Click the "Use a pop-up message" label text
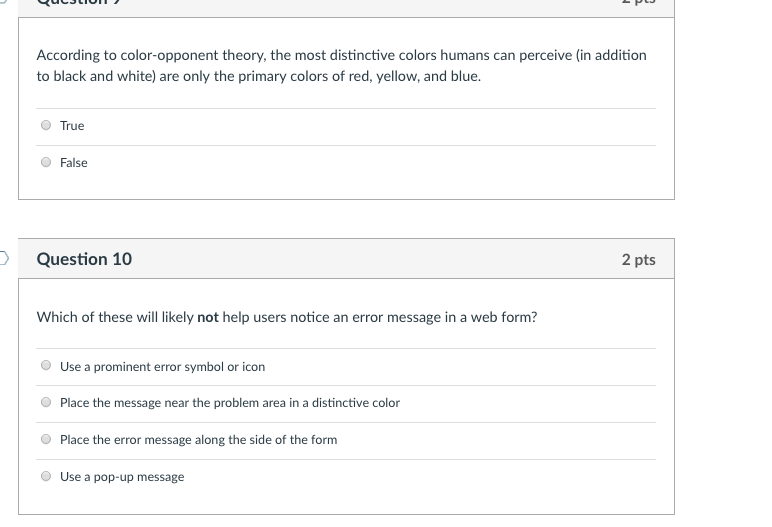The height and width of the screenshot is (527, 772). (x=122, y=477)
